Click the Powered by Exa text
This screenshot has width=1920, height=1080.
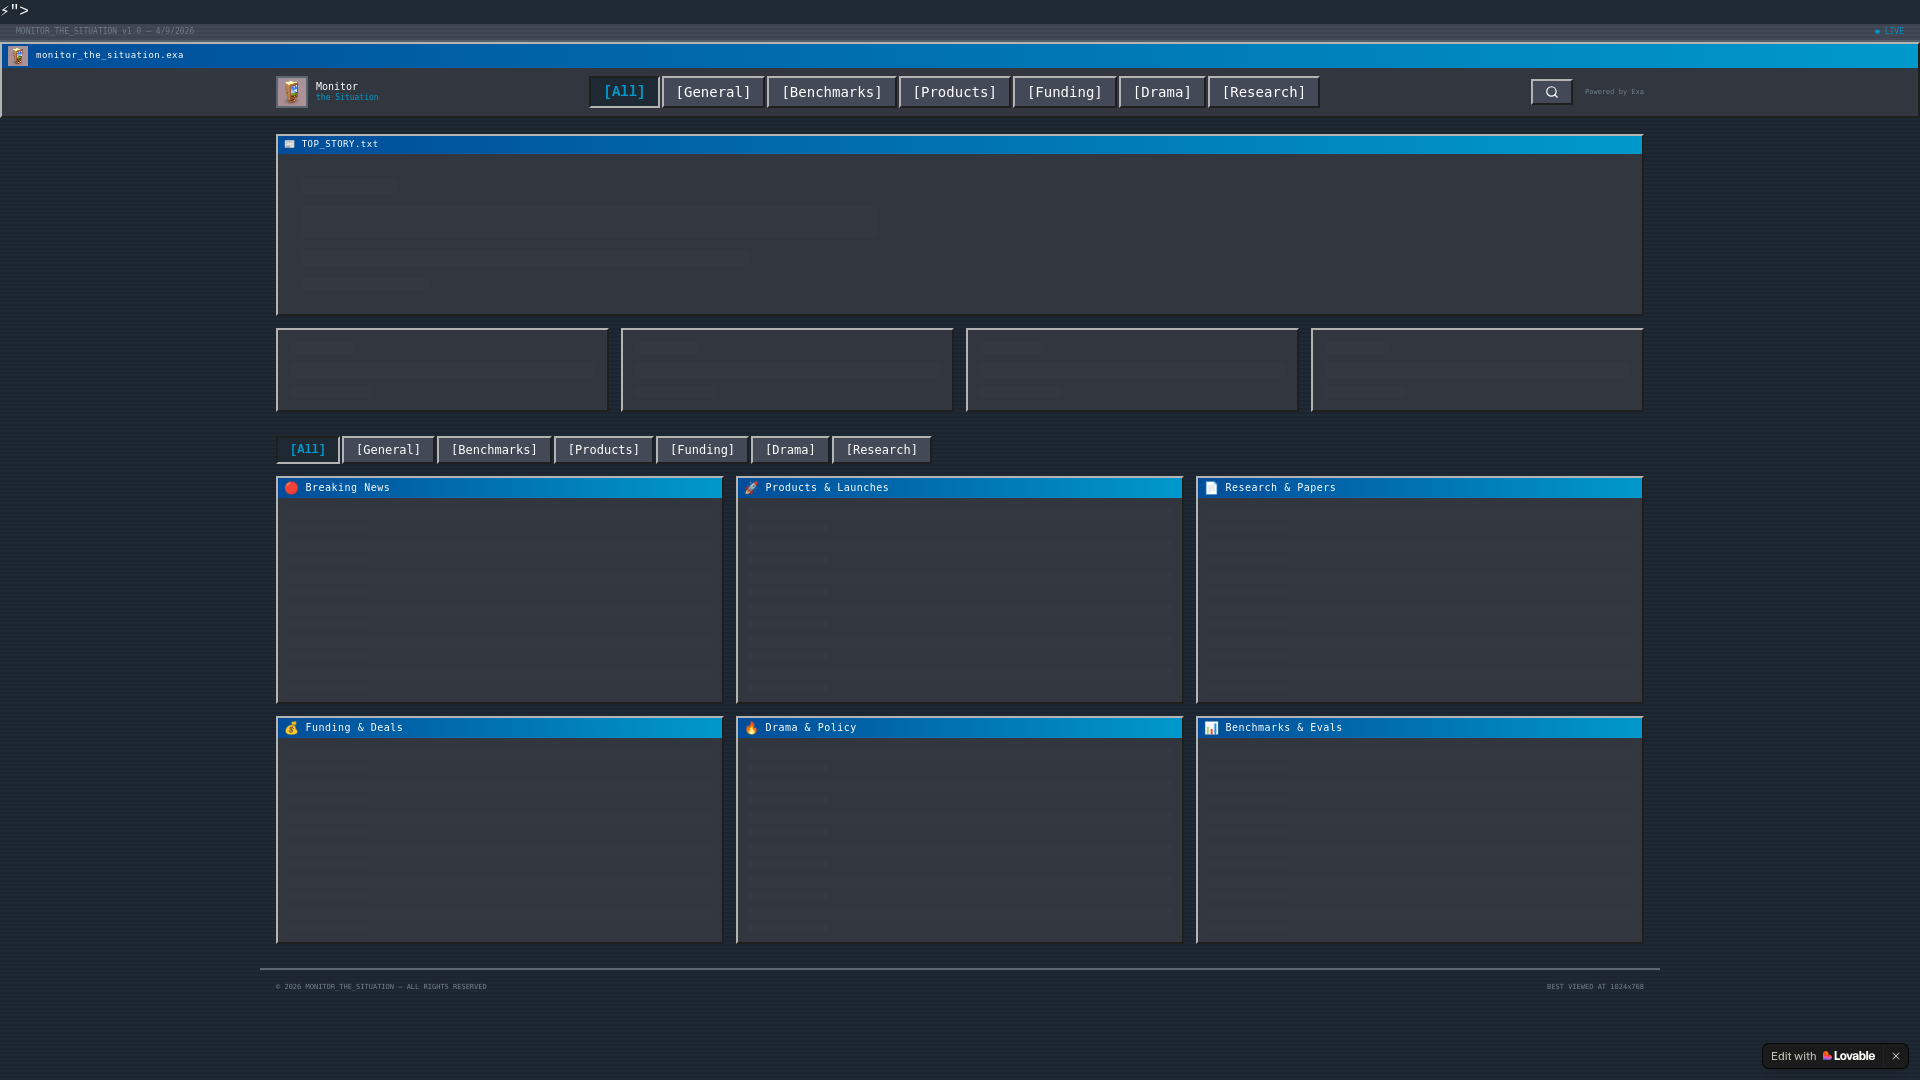point(1614,92)
